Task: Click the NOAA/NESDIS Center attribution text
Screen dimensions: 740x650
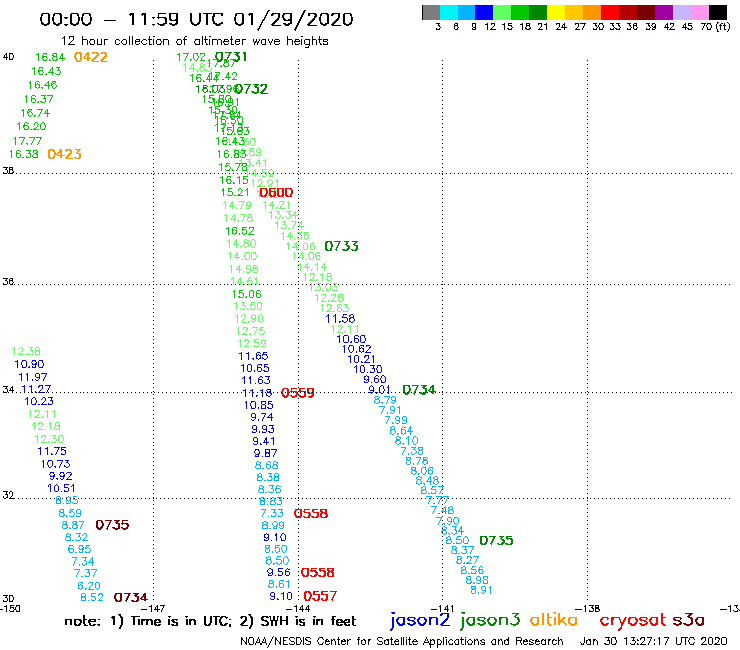Action: pos(402,642)
